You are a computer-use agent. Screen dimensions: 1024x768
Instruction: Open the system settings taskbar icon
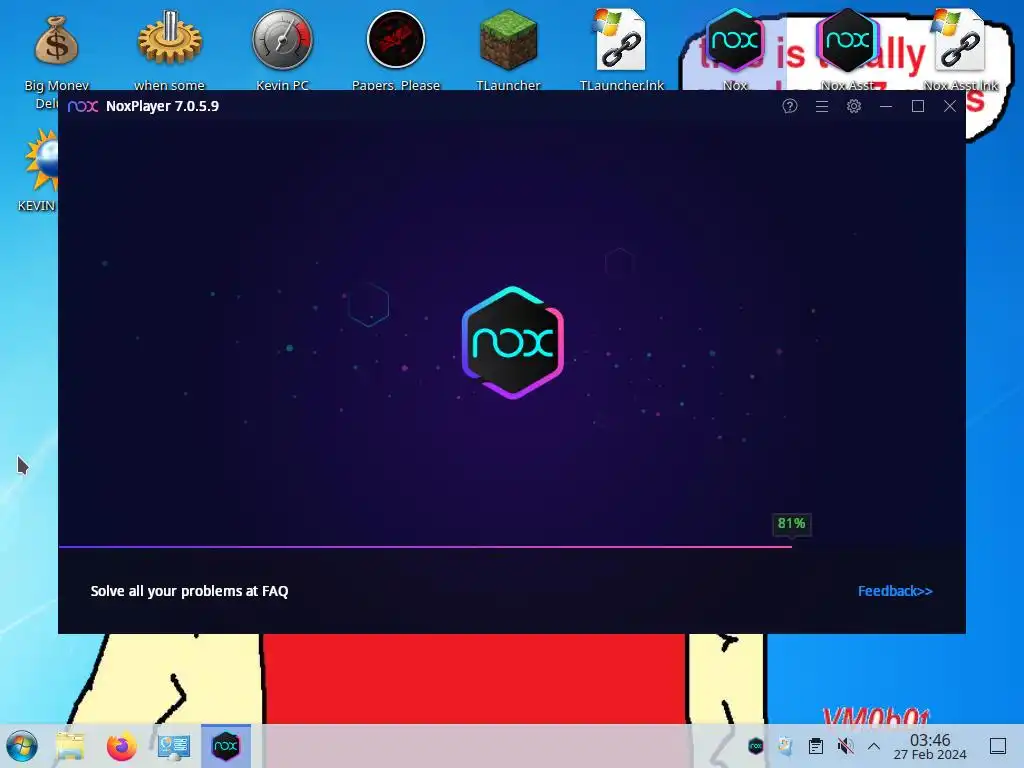coord(174,746)
